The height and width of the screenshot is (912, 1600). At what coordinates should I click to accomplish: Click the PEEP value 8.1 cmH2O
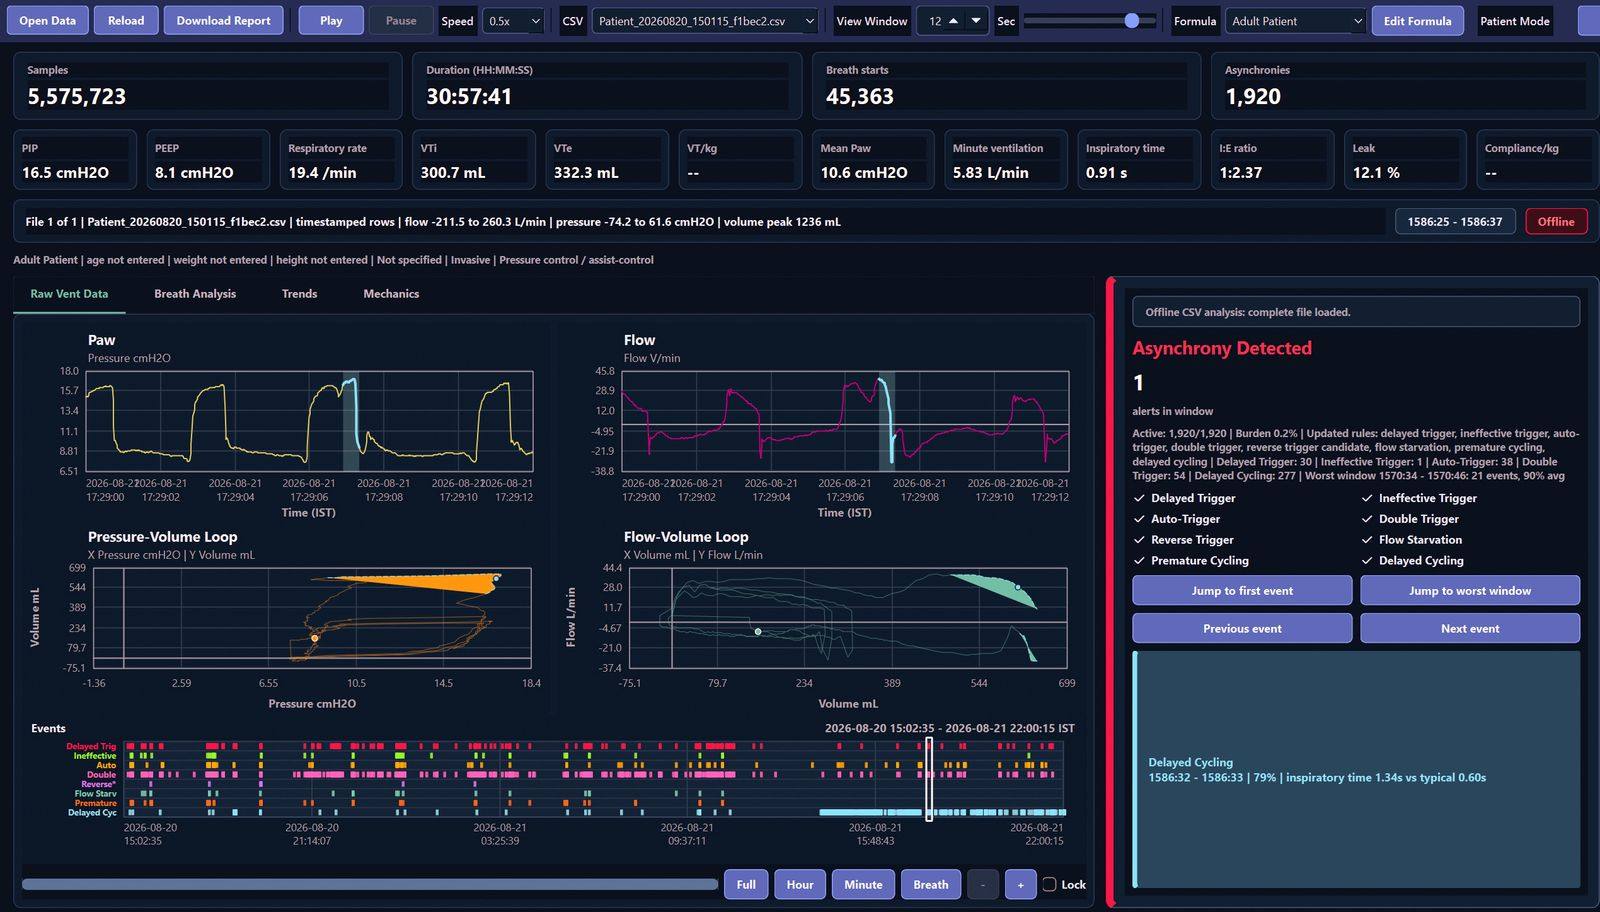point(194,173)
